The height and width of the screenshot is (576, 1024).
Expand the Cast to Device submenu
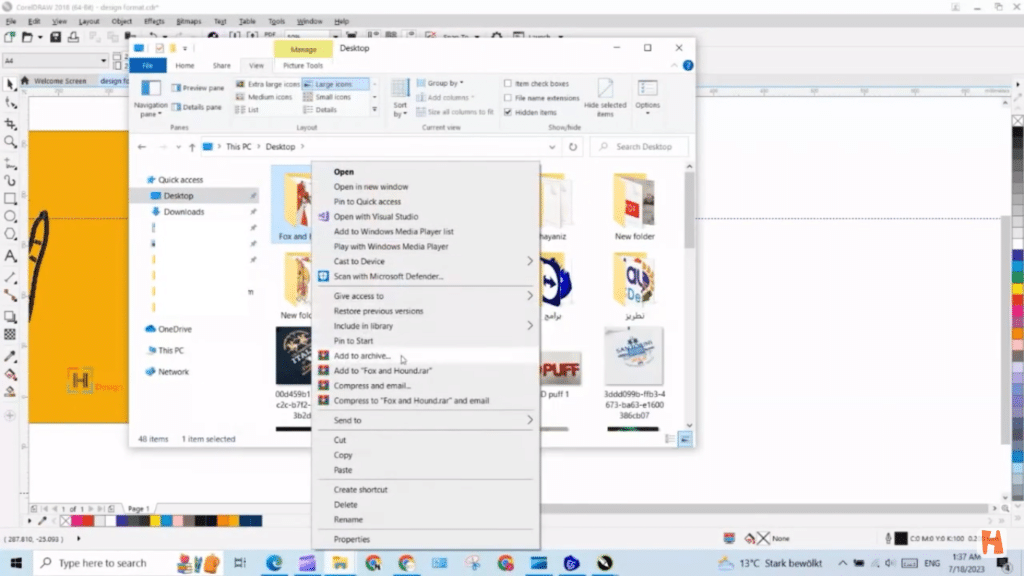click(x=426, y=261)
